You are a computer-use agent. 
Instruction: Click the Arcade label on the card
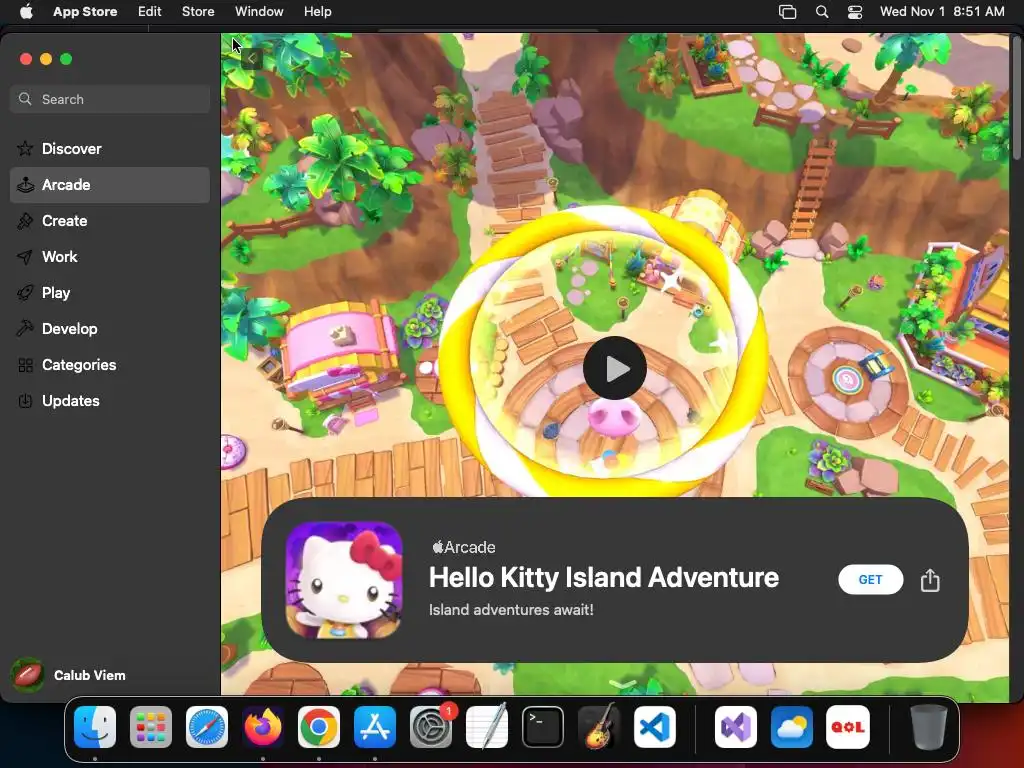(x=464, y=547)
